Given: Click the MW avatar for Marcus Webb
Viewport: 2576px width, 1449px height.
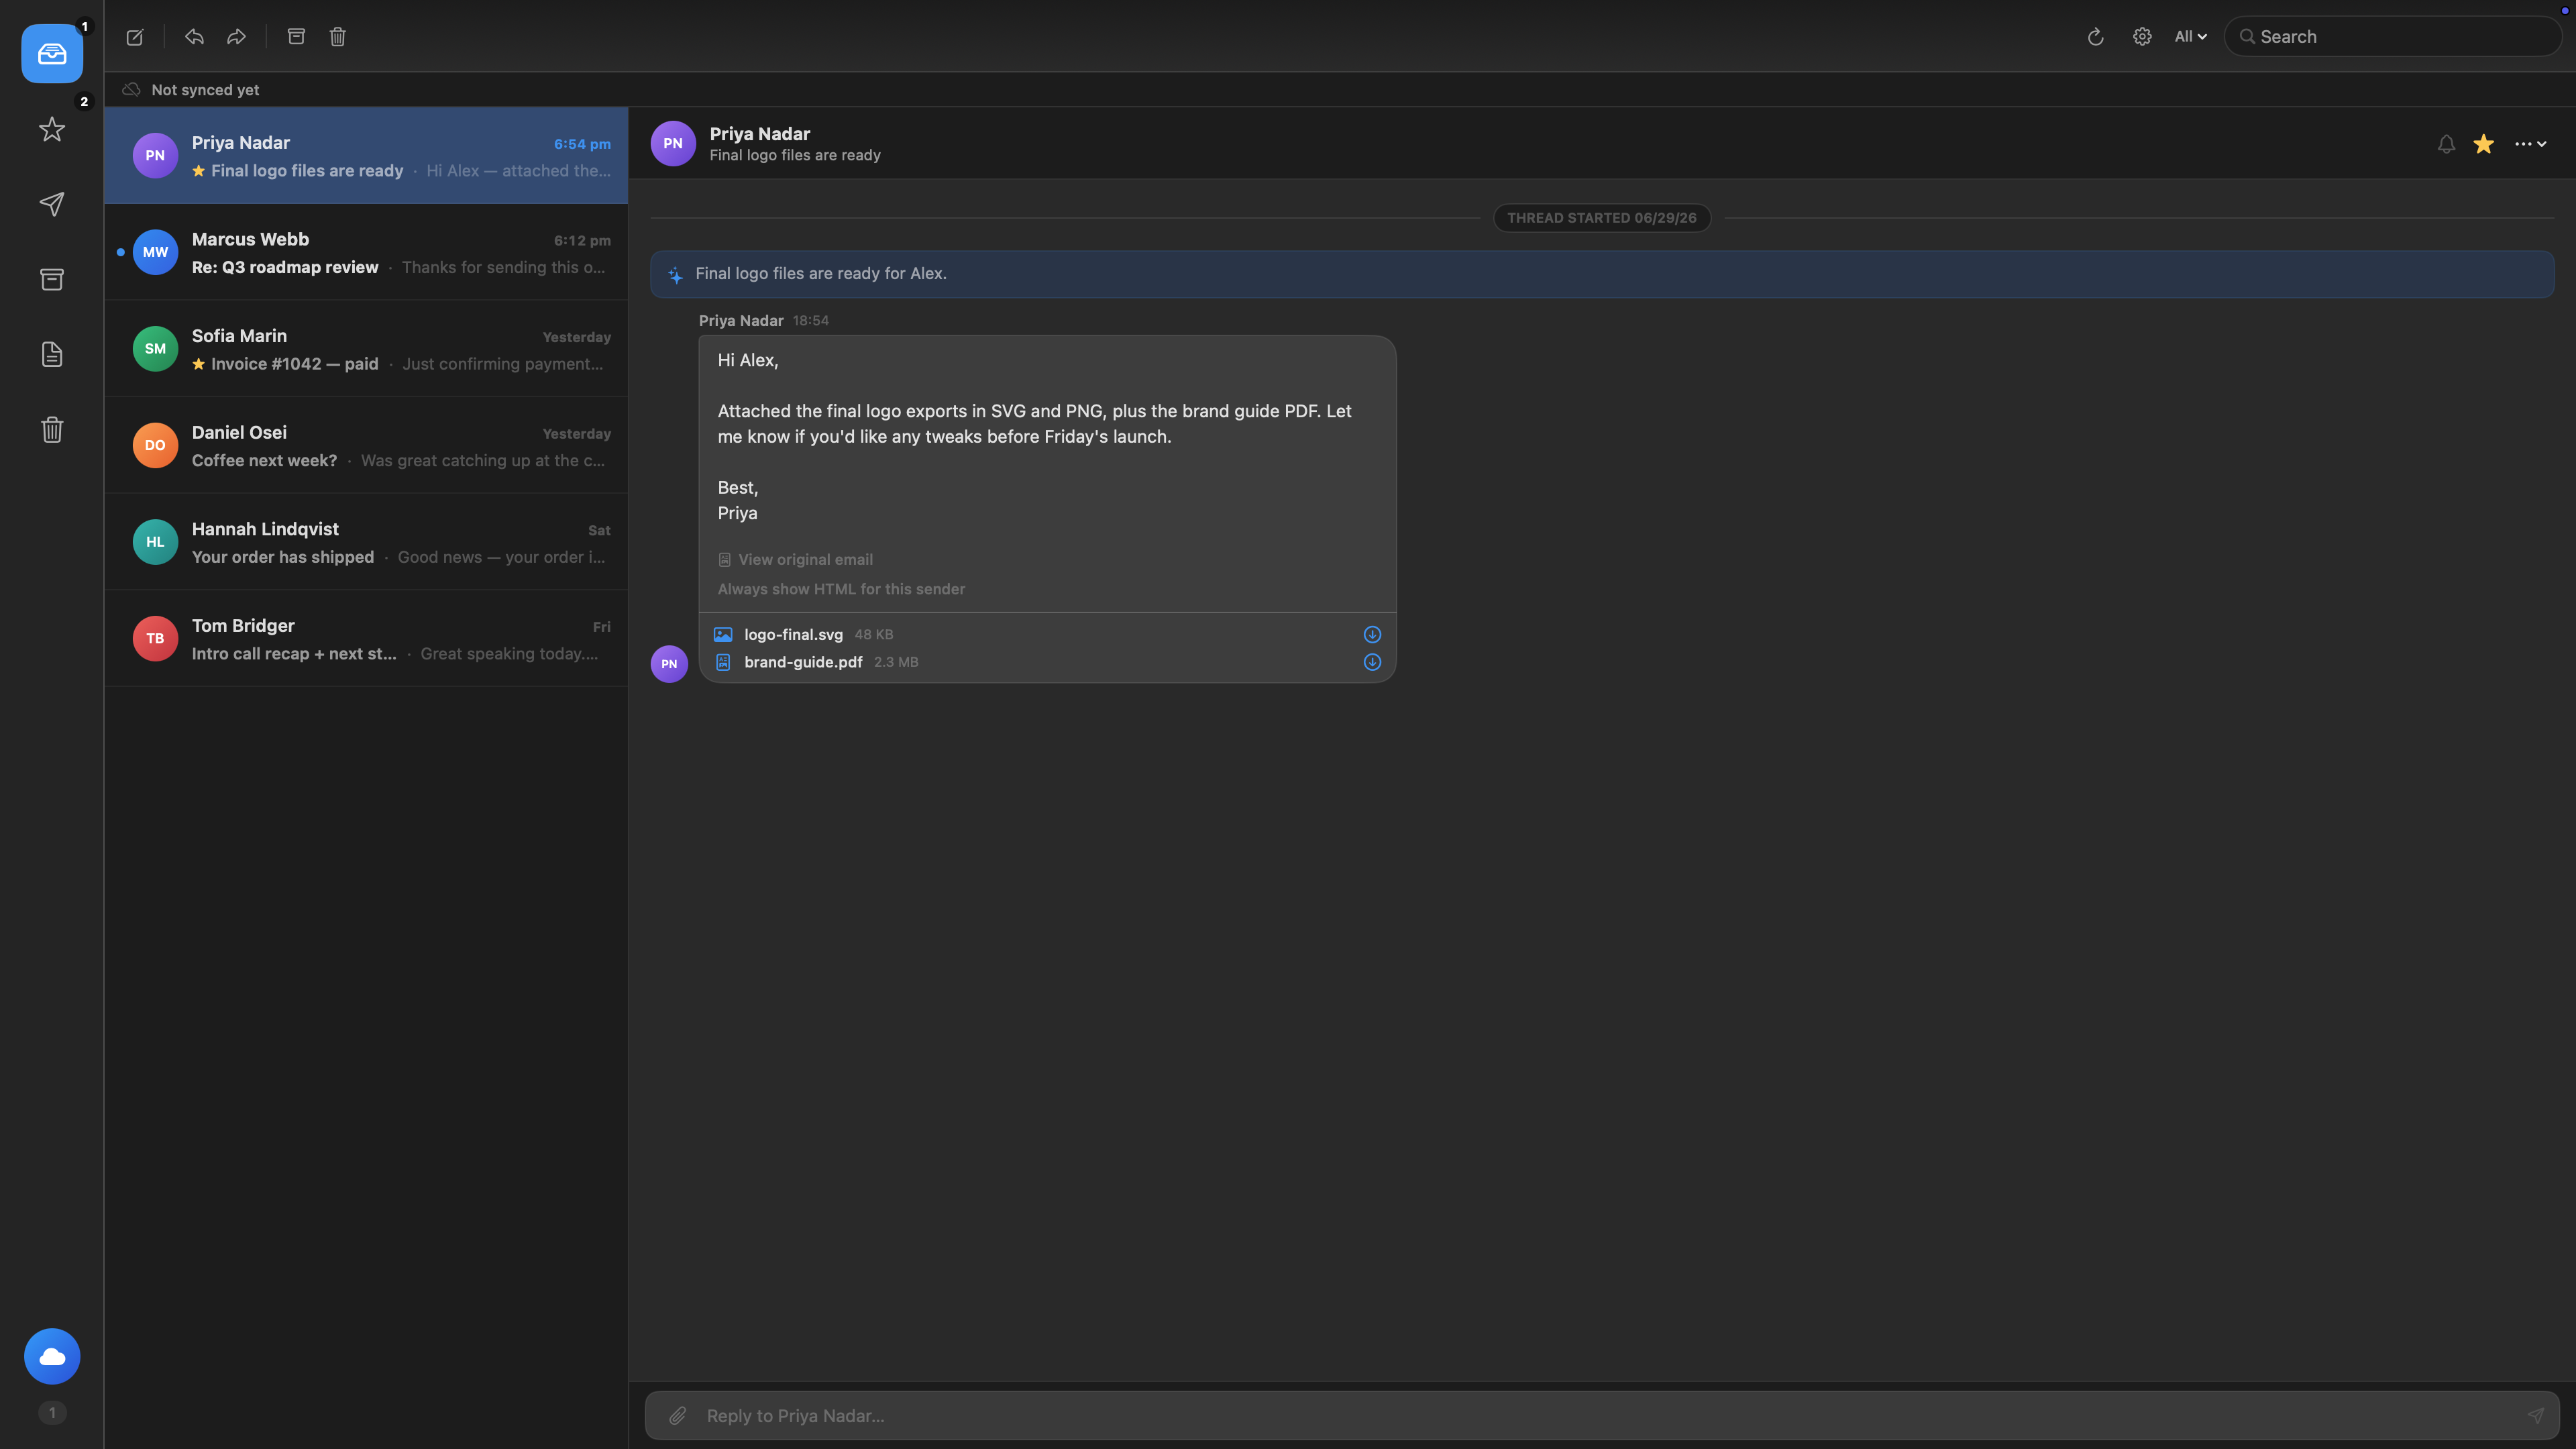Looking at the screenshot, I should (155, 252).
